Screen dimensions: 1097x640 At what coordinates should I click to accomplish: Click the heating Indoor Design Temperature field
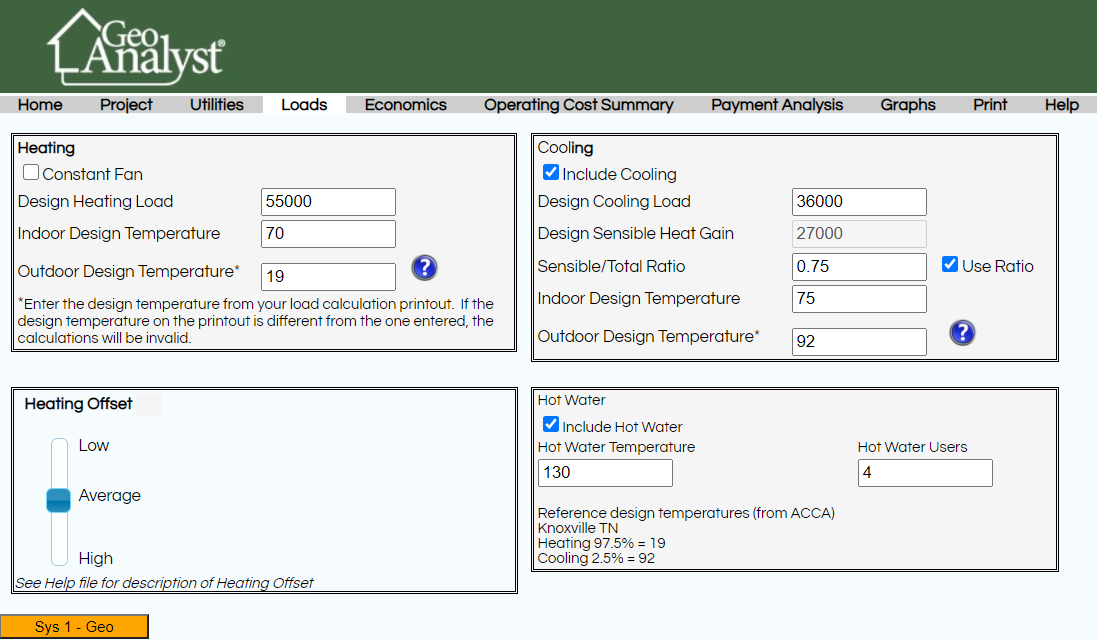328,234
